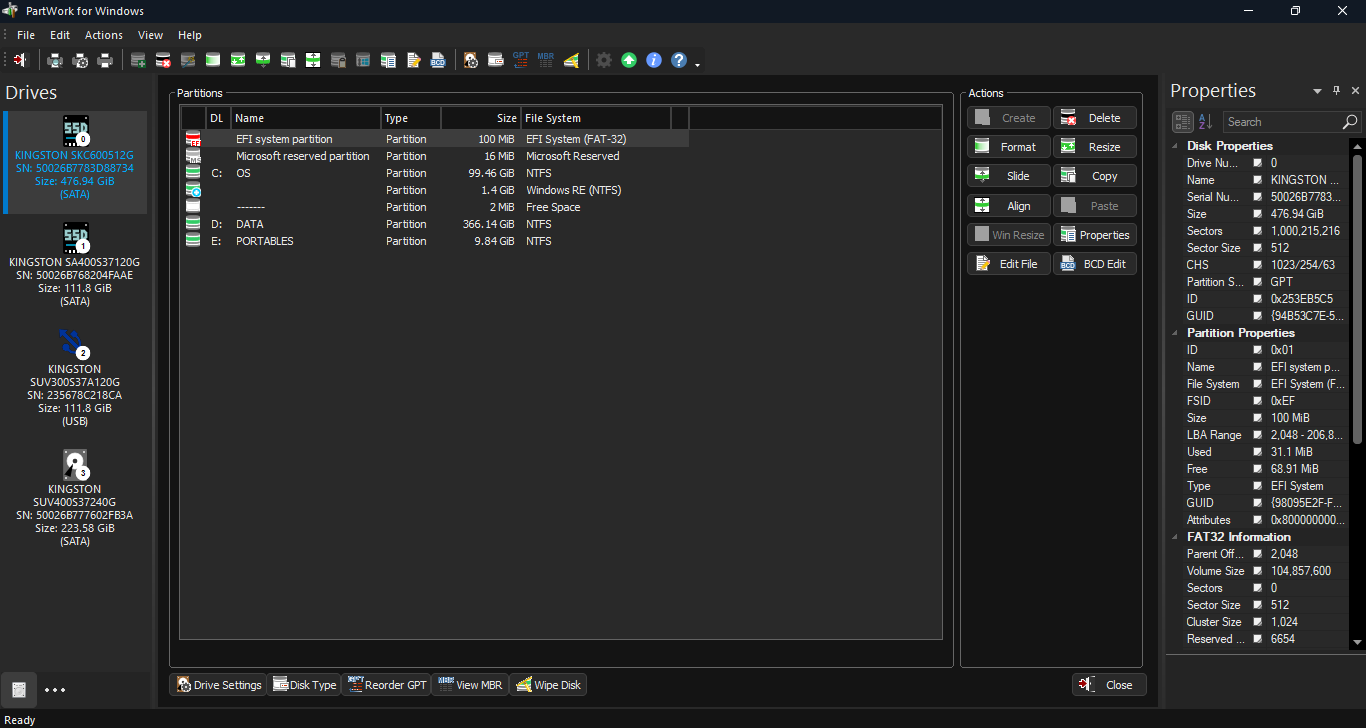Viewport: 1366px width, 728px height.
Task: Sort by the File System column header
Action: pos(595,118)
